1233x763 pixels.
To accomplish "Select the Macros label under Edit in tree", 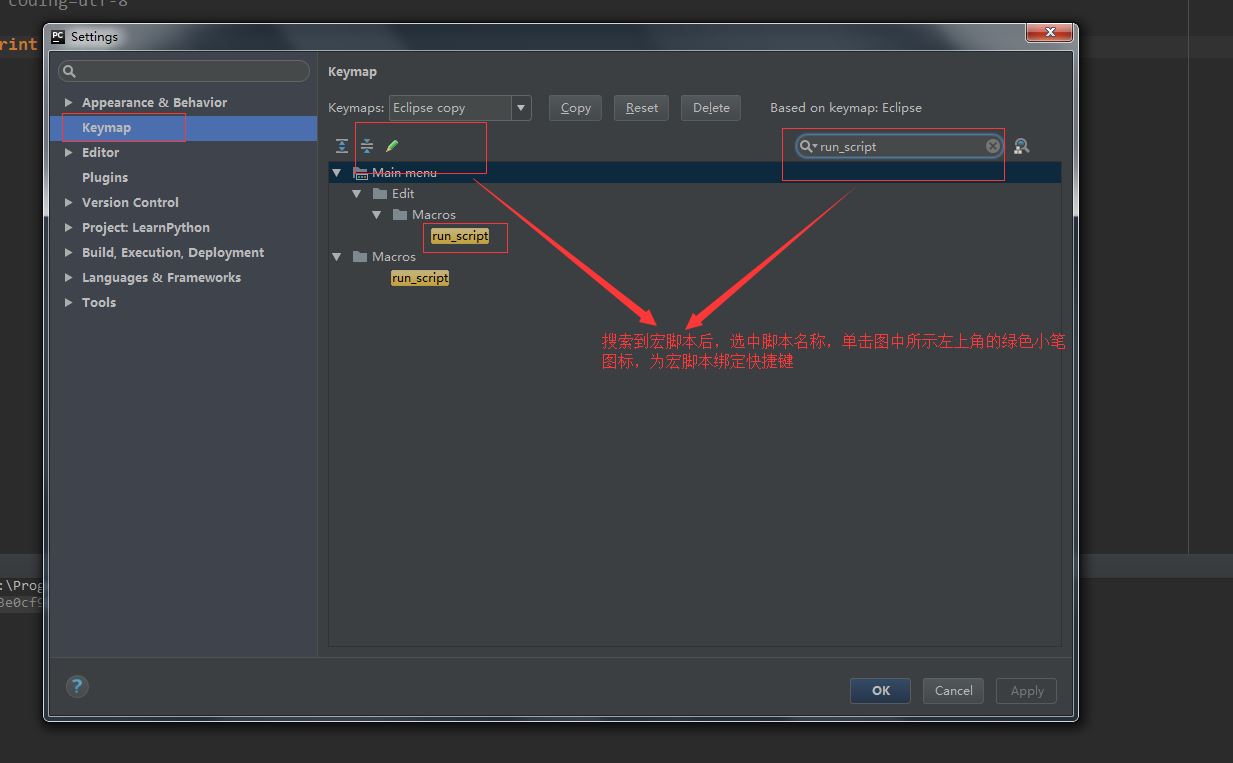I will pyautogui.click(x=434, y=215).
